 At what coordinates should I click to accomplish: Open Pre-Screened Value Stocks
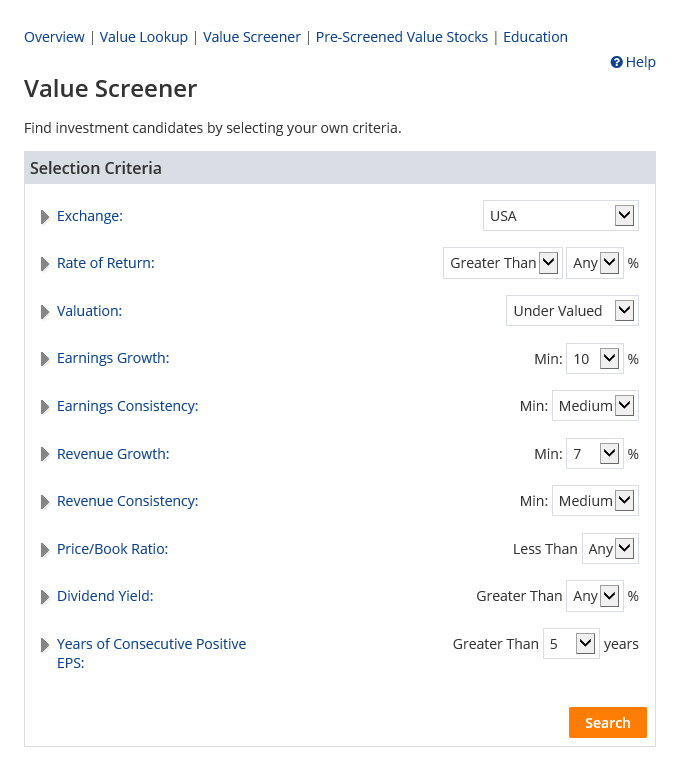pos(402,37)
